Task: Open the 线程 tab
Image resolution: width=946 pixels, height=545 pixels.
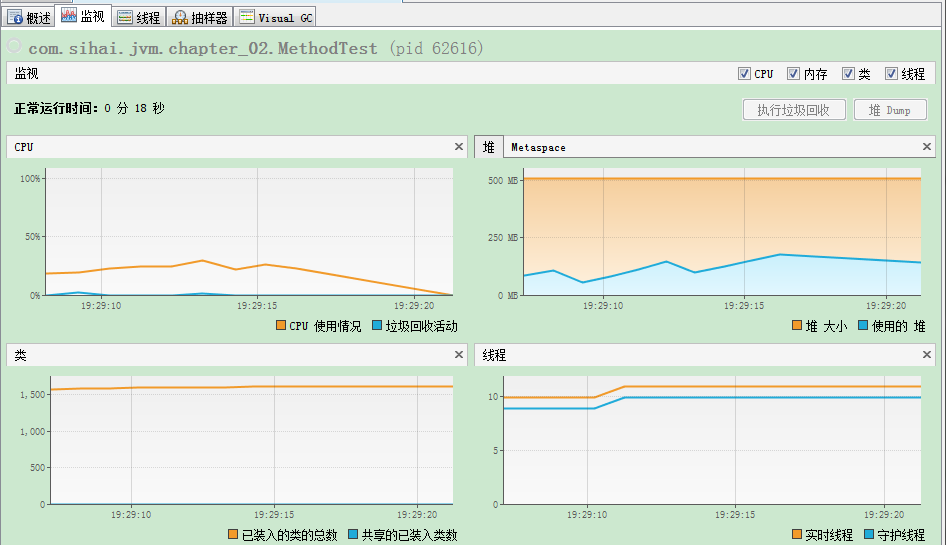Action: [139, 17]
